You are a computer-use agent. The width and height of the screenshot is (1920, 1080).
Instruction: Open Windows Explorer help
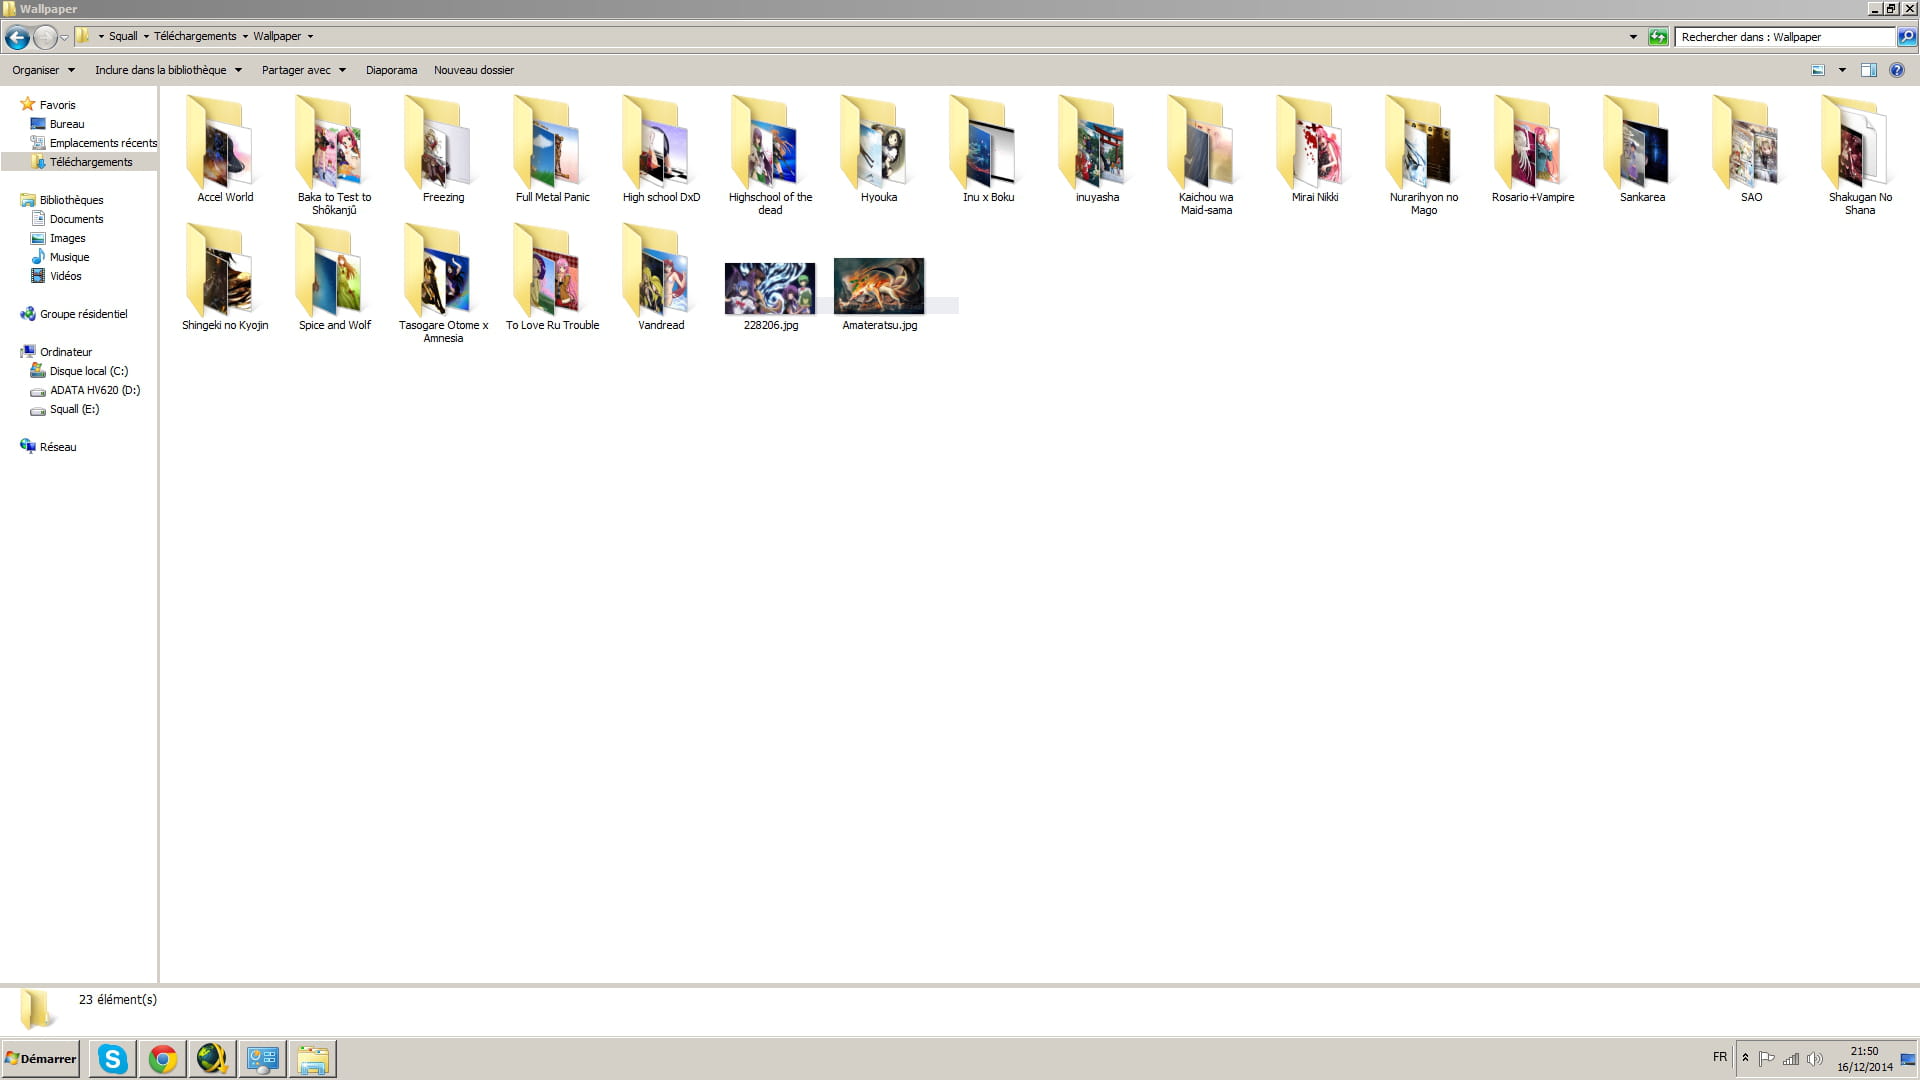tap(1896, 70)
